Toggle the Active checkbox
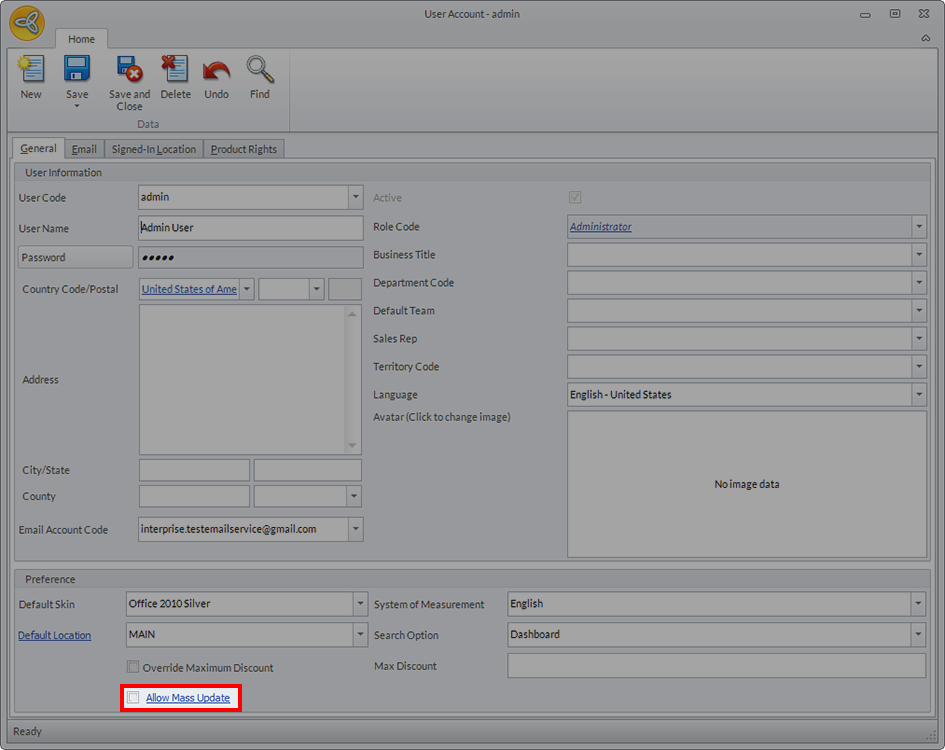945x750 pixels. coord(575,198)
